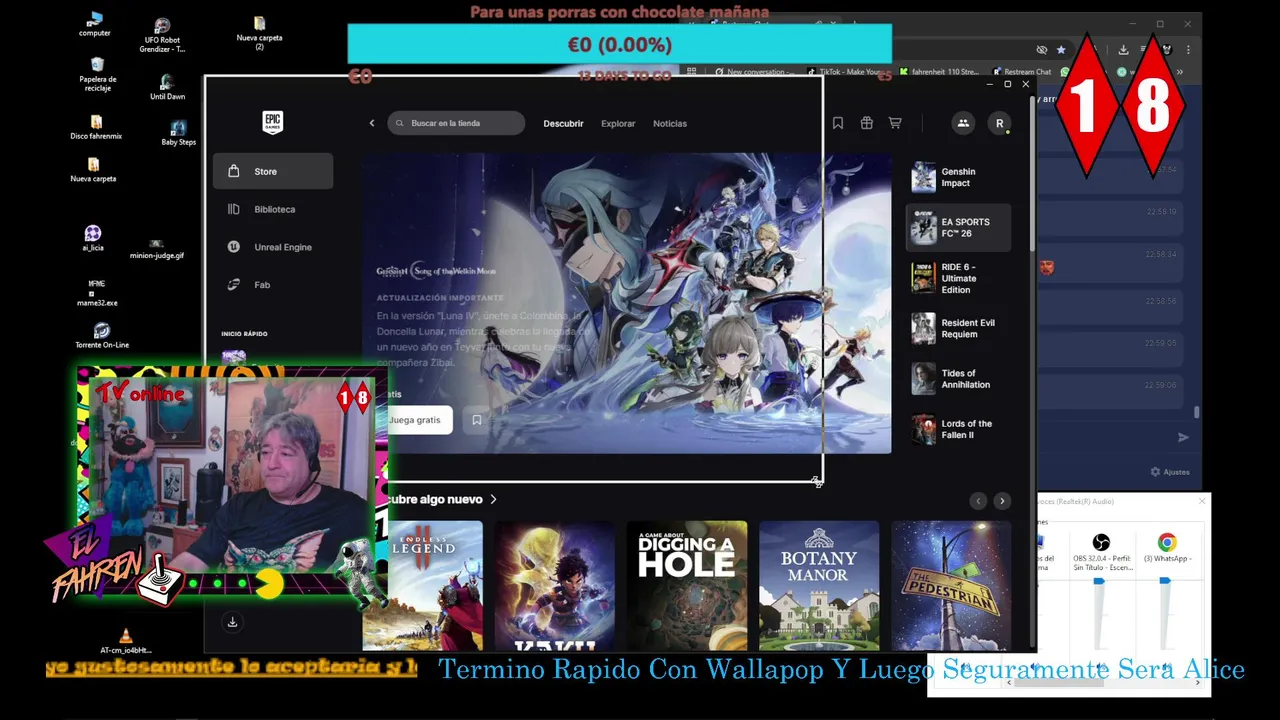Screen dimensions: 1280x720
Task: Open the shopping cart in Epic header
Action: pos(895,123)
